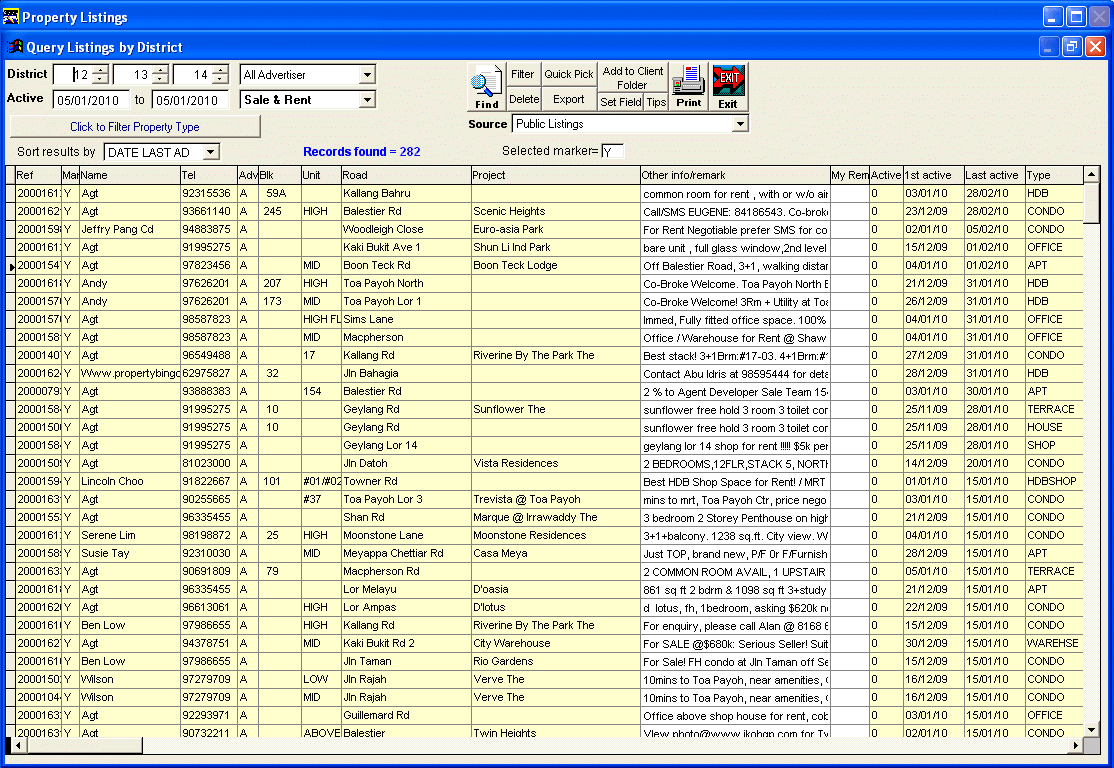The height and width of the screenshot is (768, 1114).
Task: Click the Twin Heights project cell
Action: click(x=556, y=732)
